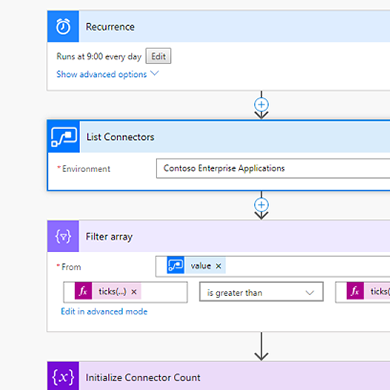Click the List Connectors flow icon
390x390 pixels.
click(x=64, y=137)
